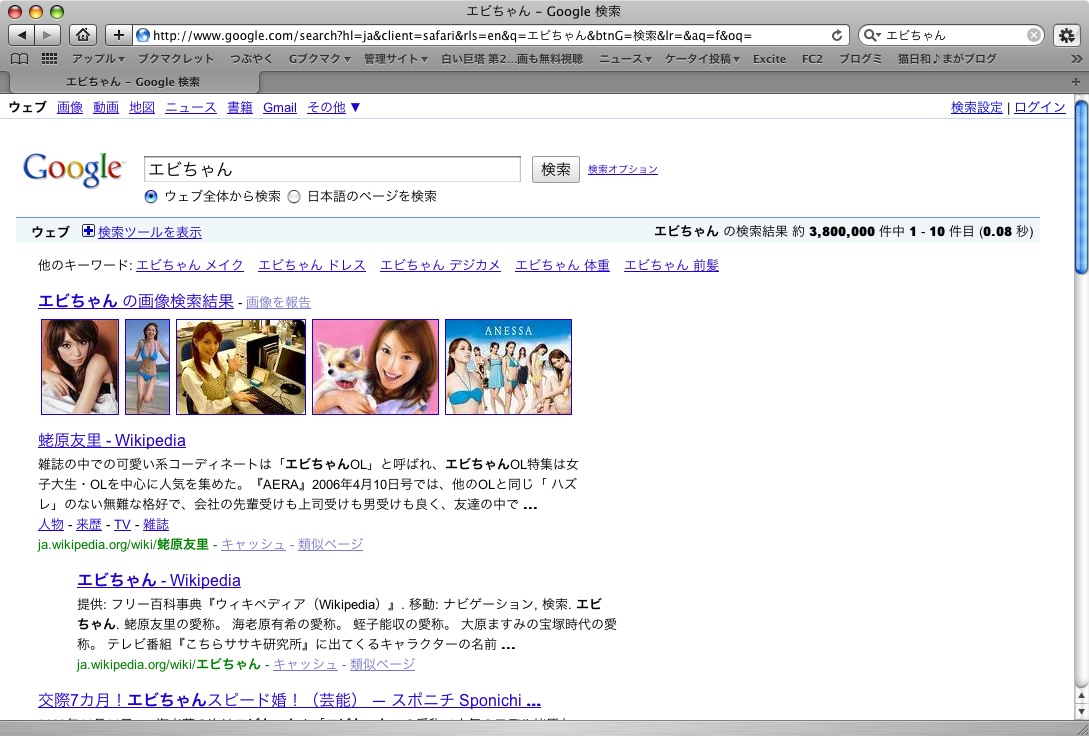
Task: Open the FC2 bookmark
Action: [x=812, y=59]
